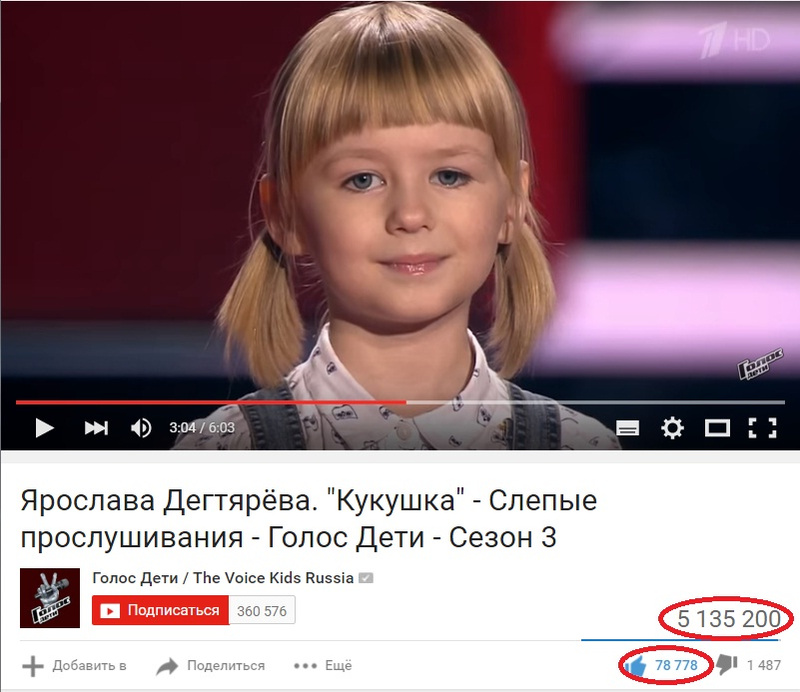Share the video via Поделиться
This screenshot has height=692, width=800.
[211, 666]
